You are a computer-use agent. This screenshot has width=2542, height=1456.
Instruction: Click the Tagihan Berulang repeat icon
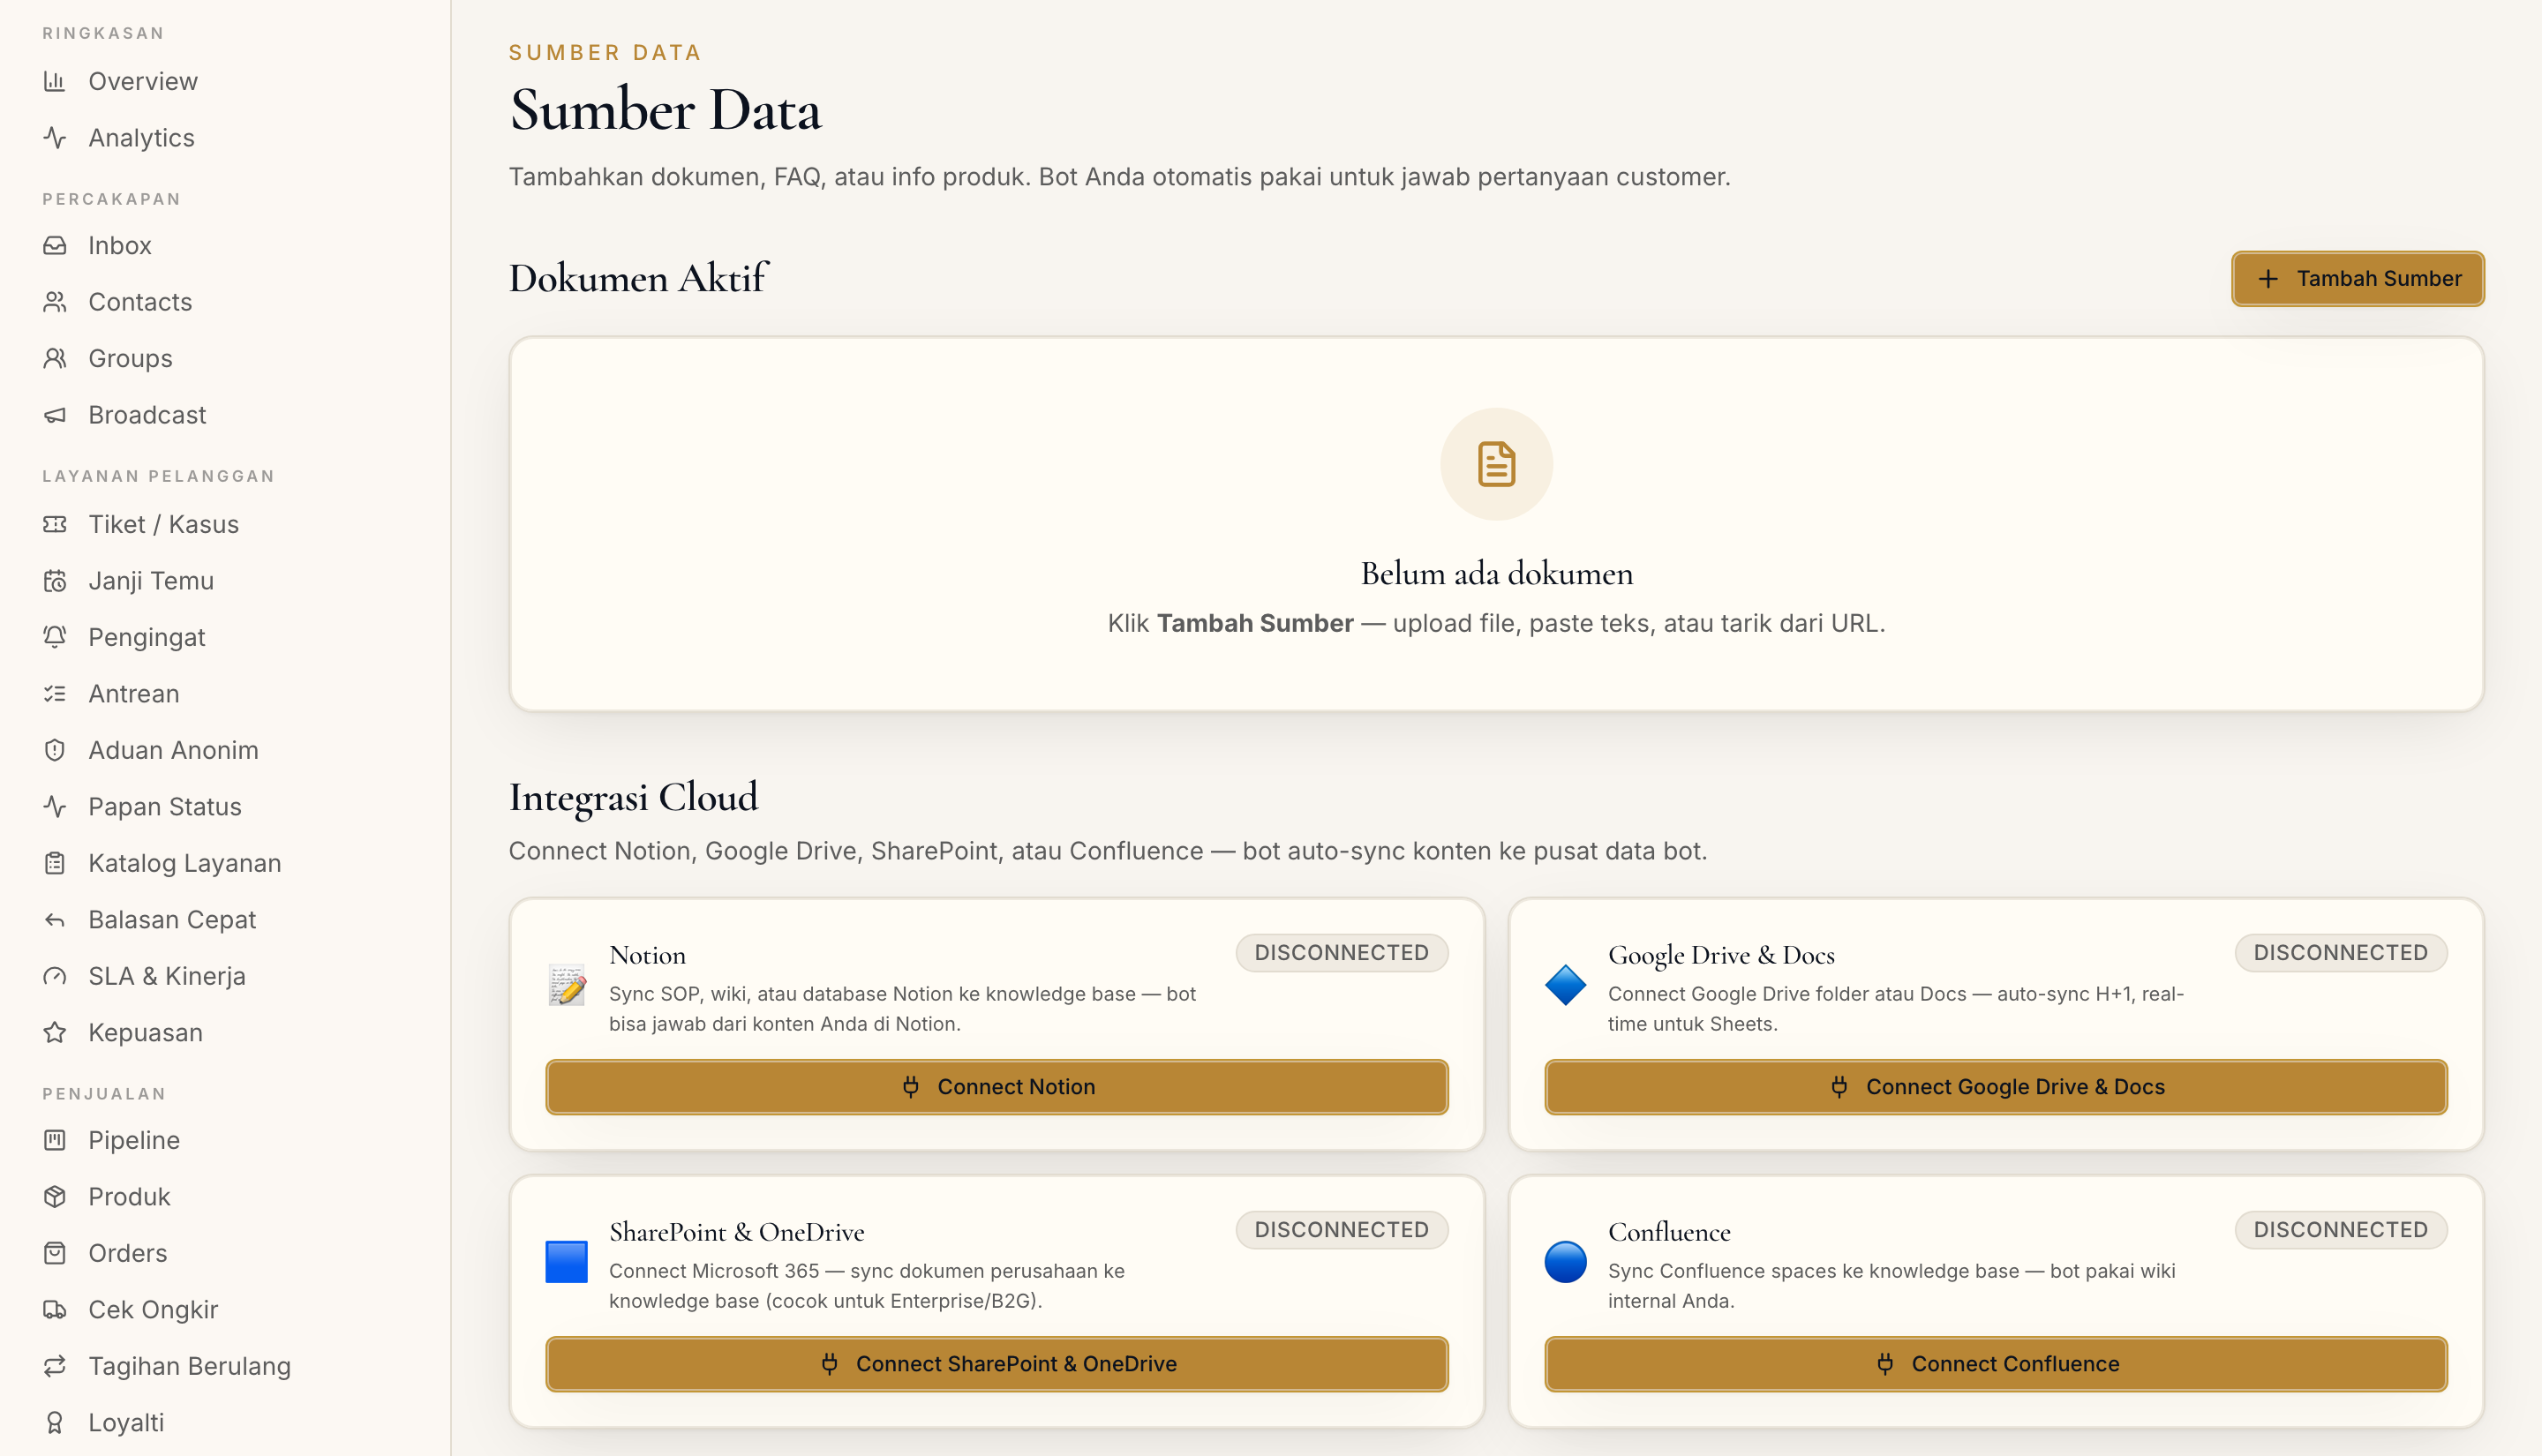tap(55, 1366)
